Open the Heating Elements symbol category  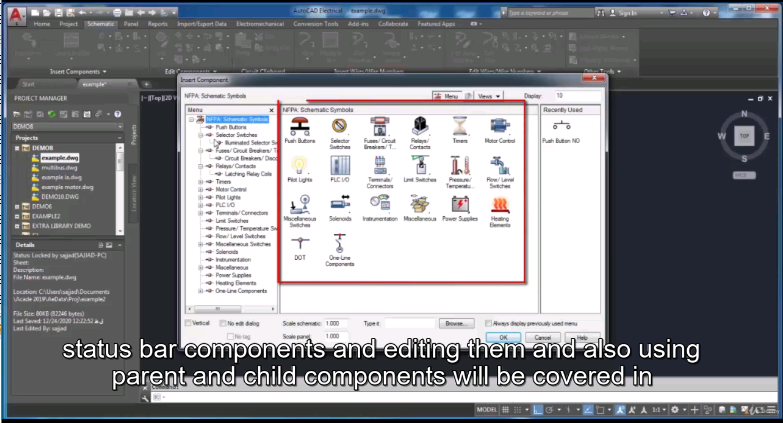point(499,204)
